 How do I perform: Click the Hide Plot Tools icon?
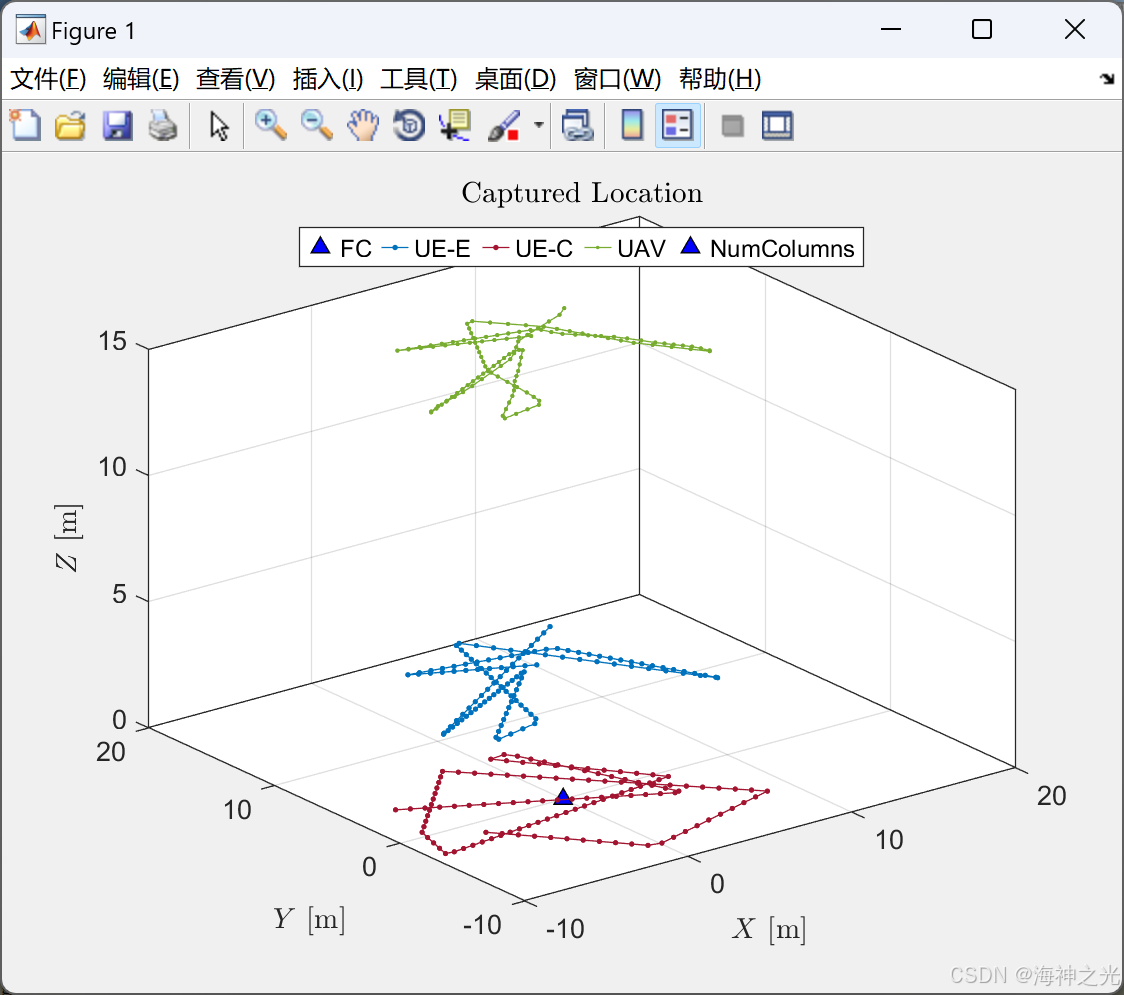click(x=732, y=126)
